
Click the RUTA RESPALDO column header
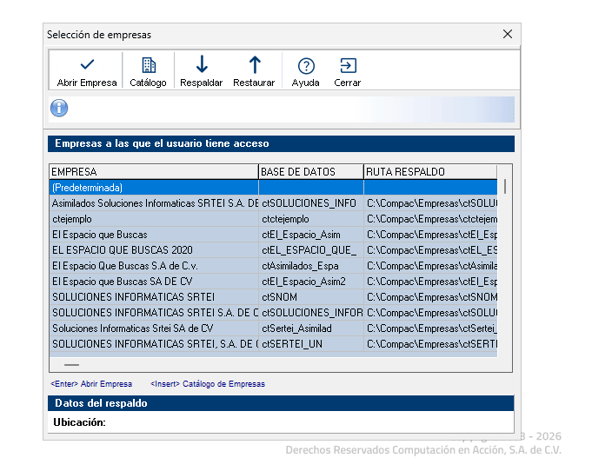click(x=430, y=172)
